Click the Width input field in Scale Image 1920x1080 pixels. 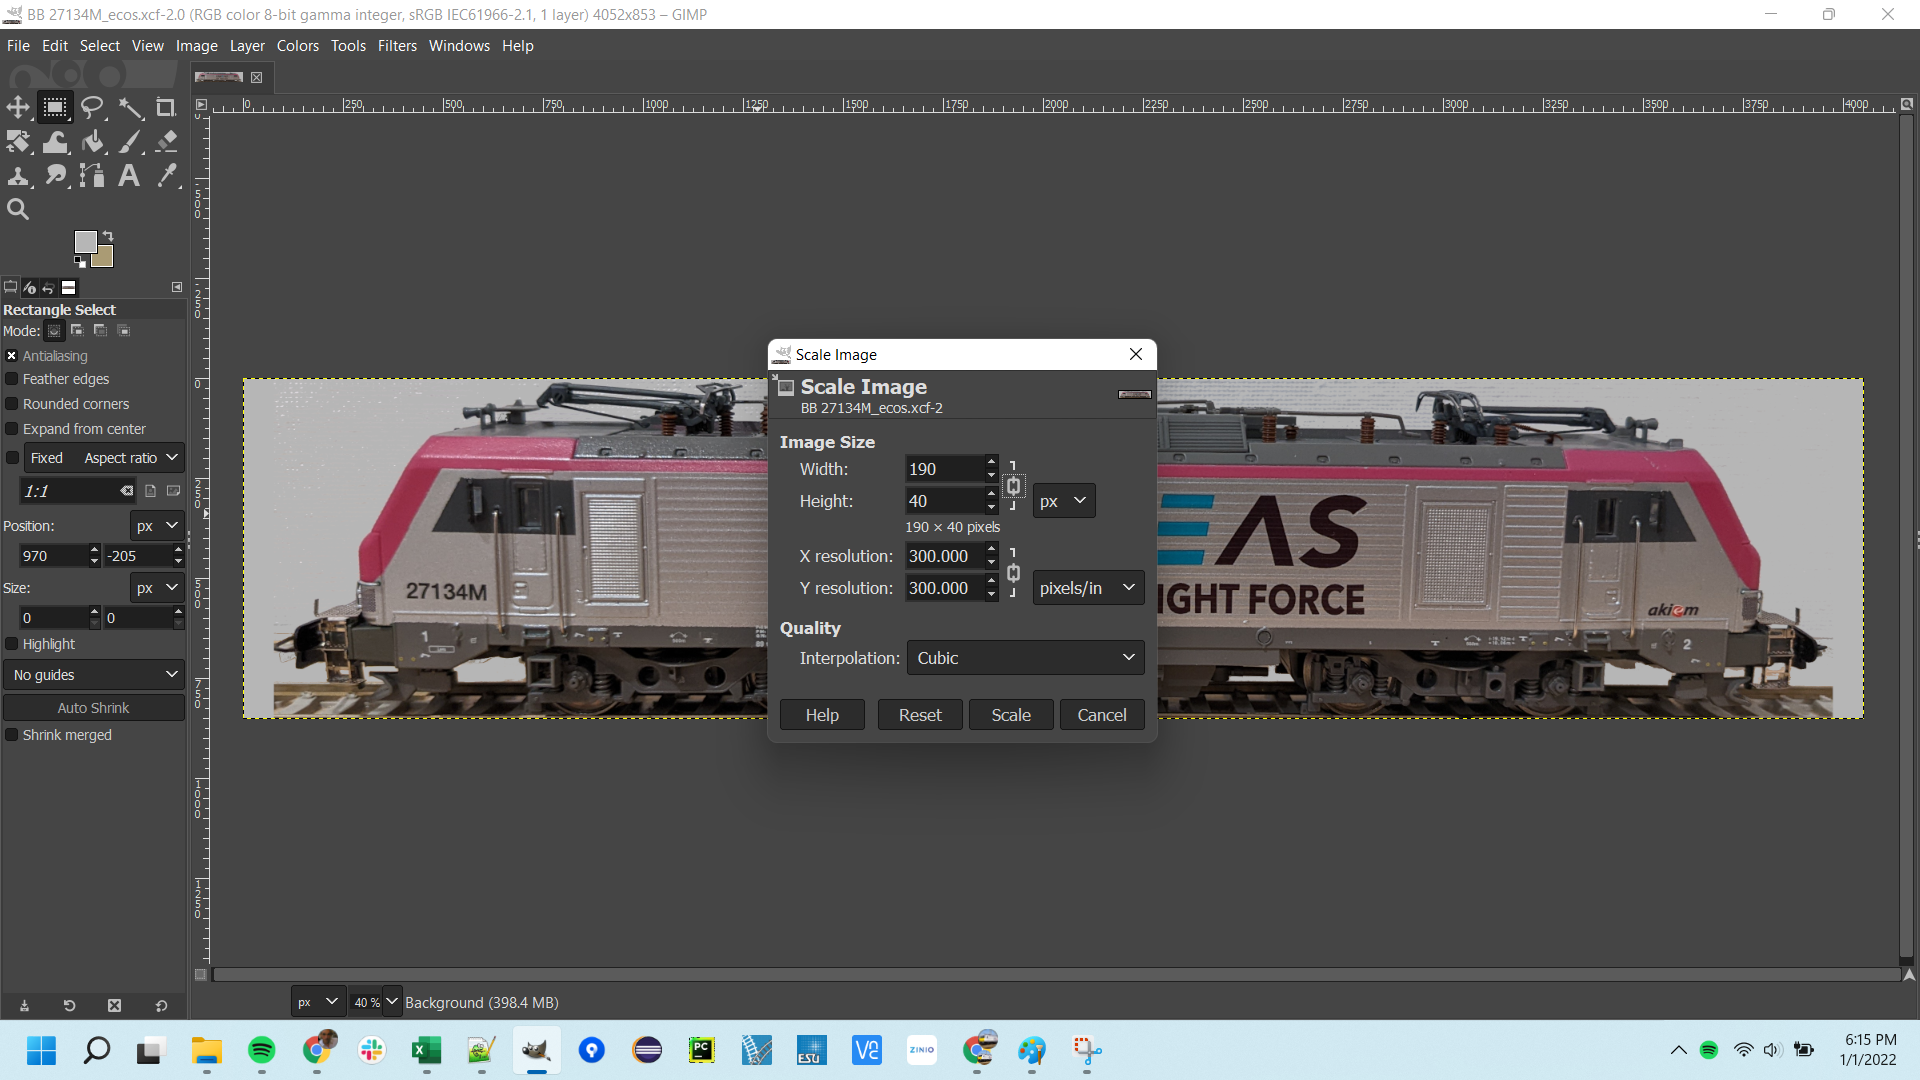[x=944, y=469]
